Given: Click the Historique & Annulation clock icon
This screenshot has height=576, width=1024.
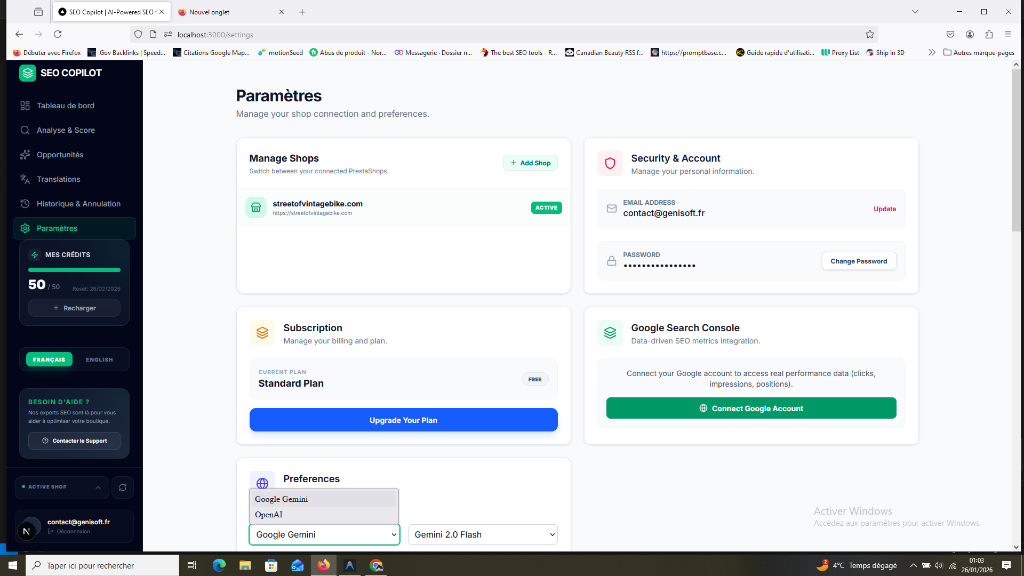Looking at the screenshot, I should click(25, 204).
